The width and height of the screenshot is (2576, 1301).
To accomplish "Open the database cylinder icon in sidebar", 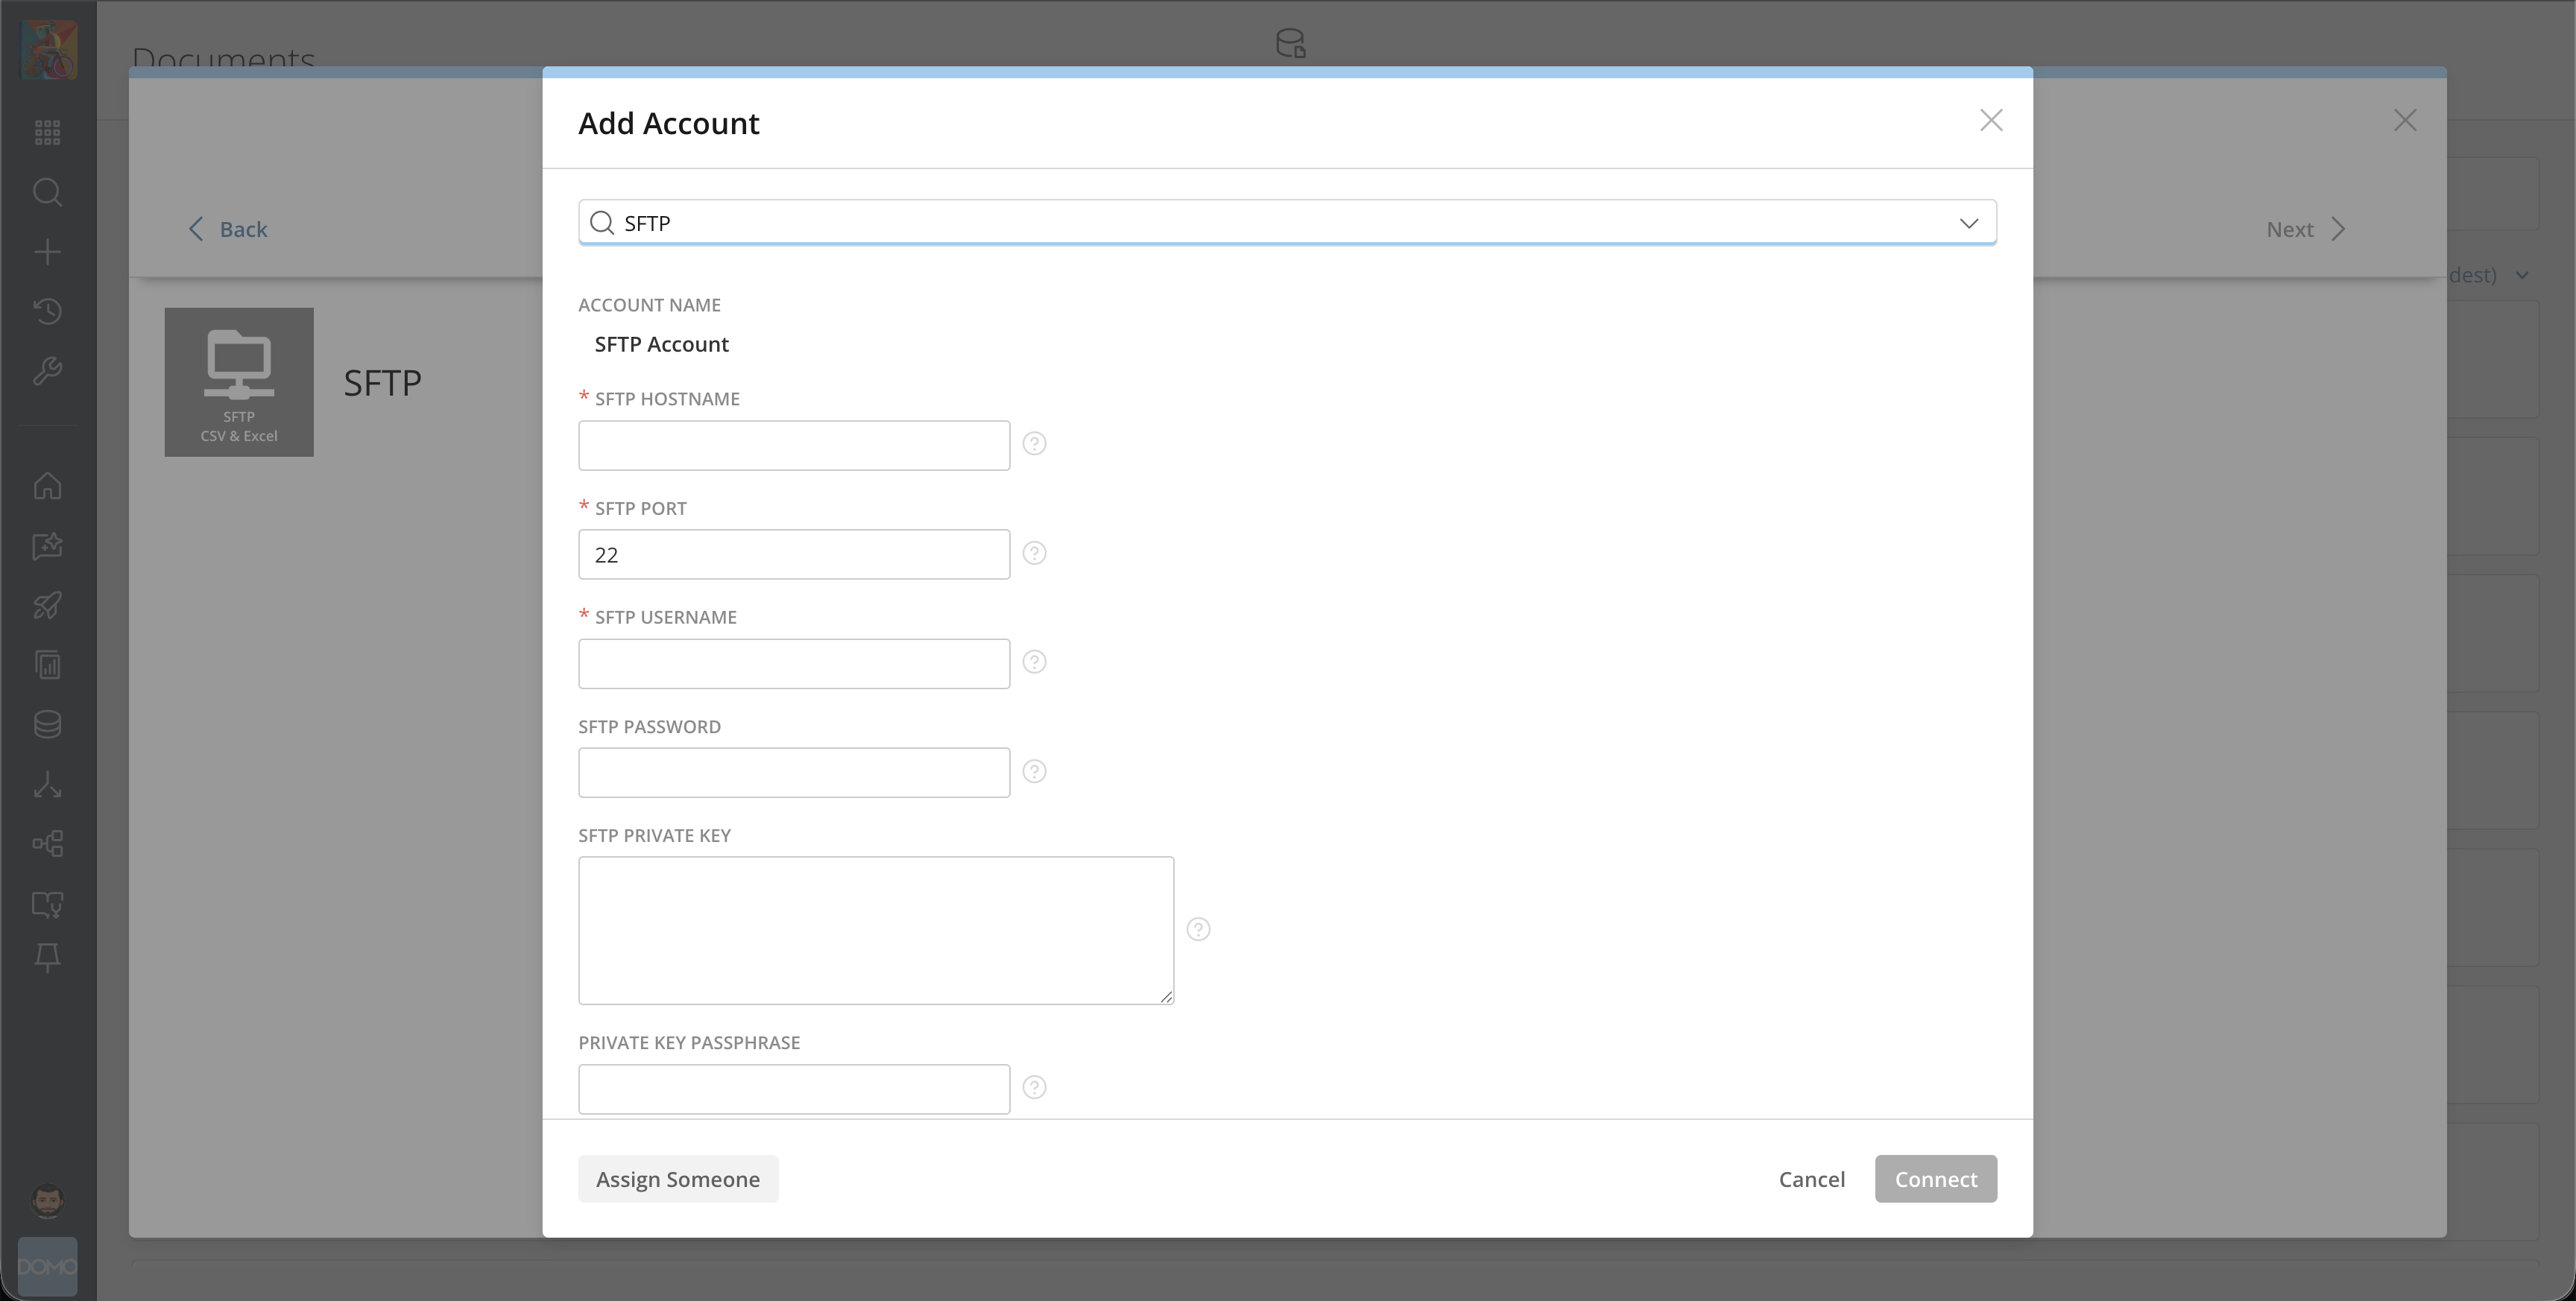I will [47, 725].
